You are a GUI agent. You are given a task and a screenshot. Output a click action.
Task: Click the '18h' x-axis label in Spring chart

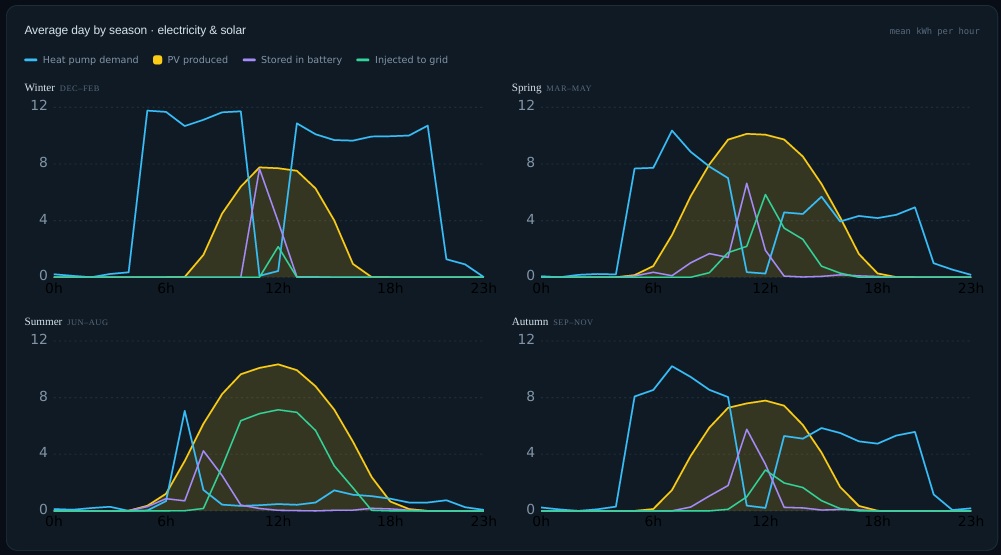(x=877, y=288)
